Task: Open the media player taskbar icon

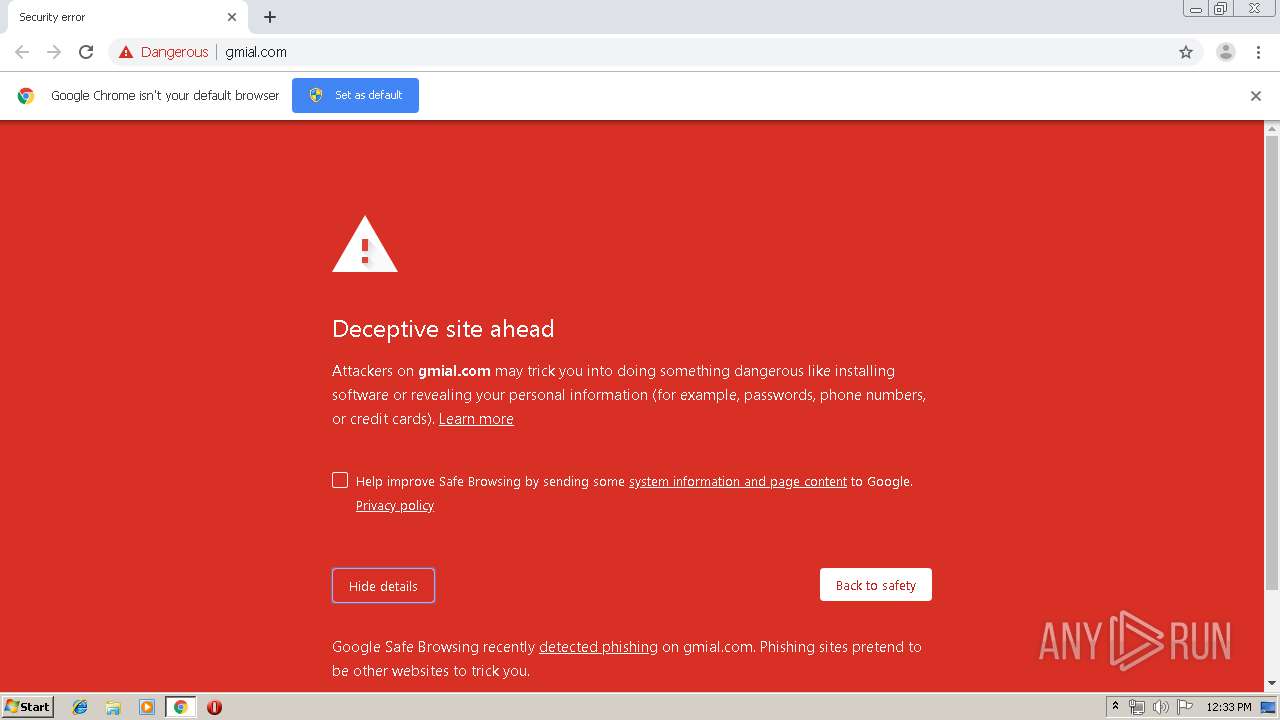Action: [147, 707]
